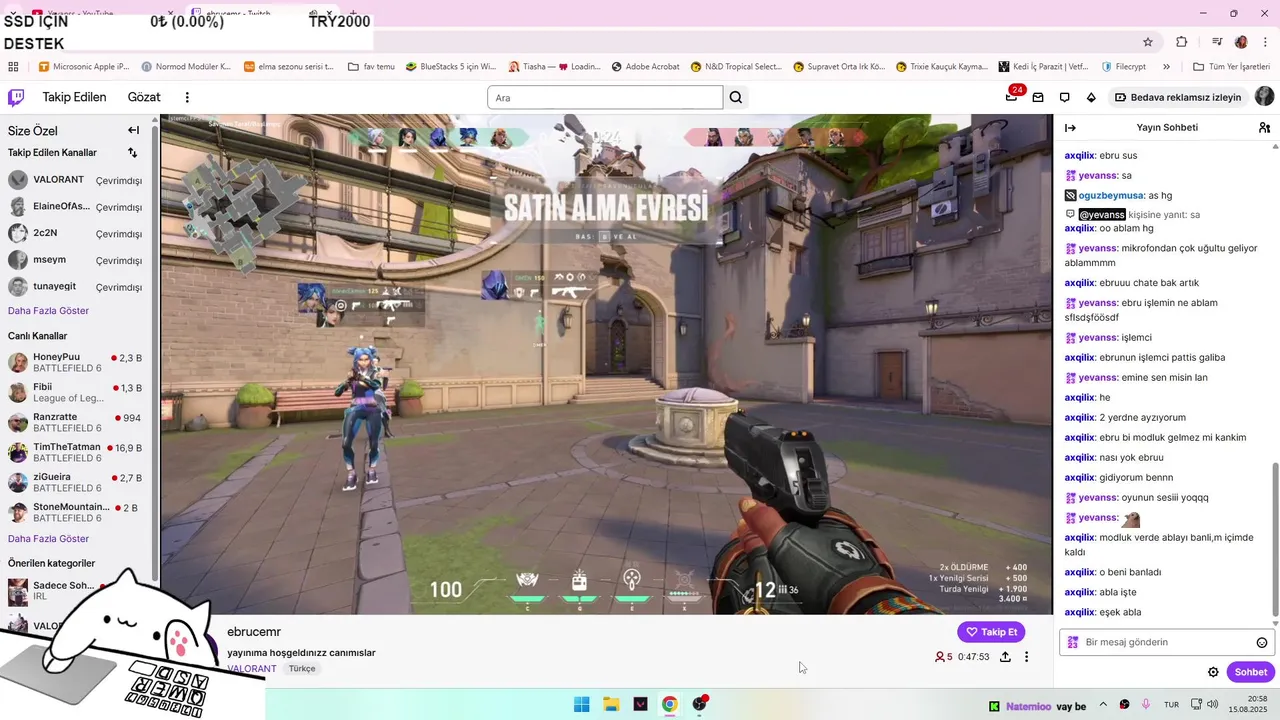Open the fav temu bookmark folder
The image size is (1280, 720).
371,67
